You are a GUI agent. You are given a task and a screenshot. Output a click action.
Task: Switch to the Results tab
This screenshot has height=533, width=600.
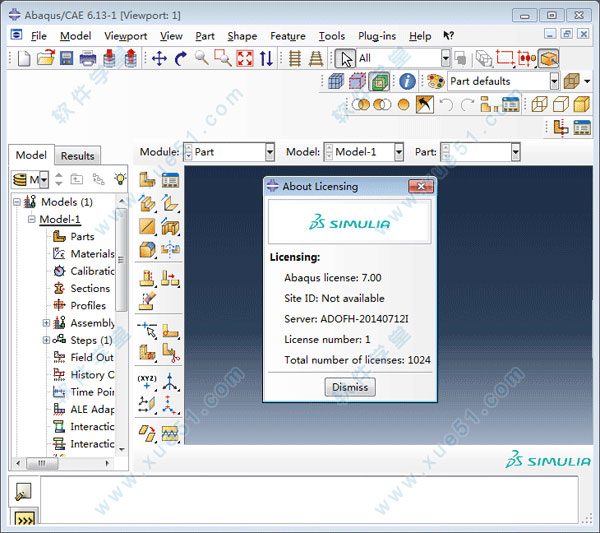click(x=77, y=156)
